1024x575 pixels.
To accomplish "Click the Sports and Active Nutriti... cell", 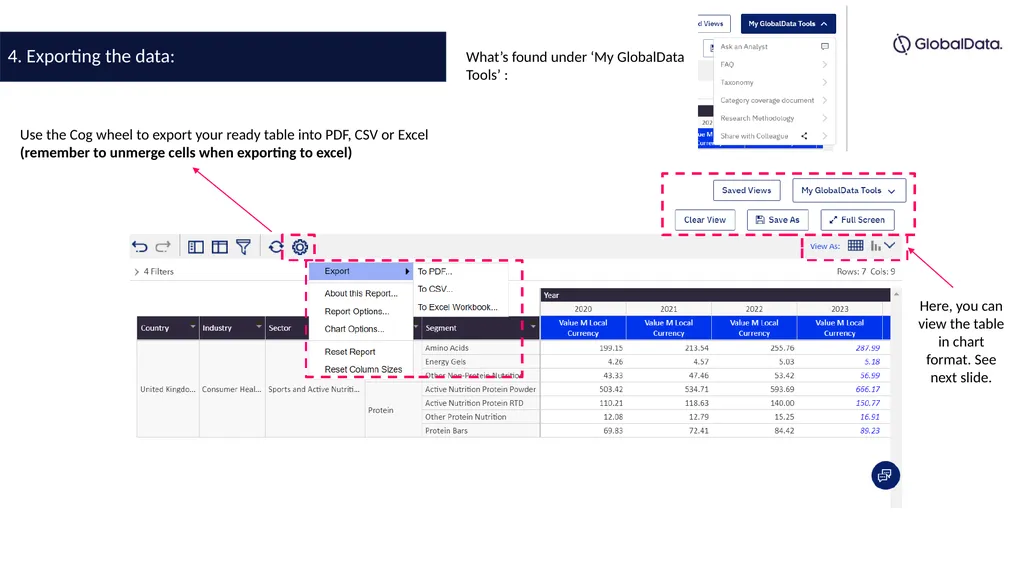I will [x=314, y=389].
